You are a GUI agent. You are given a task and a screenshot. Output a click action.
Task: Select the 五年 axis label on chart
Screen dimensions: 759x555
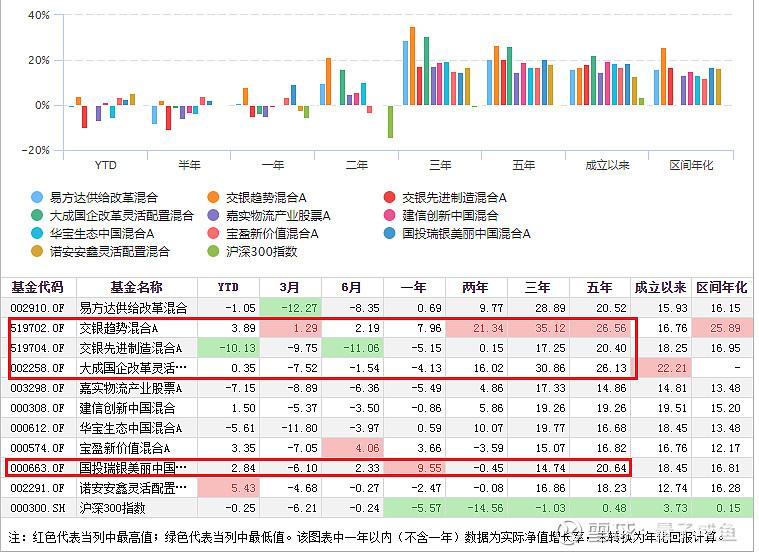click(x=524, y=165)
